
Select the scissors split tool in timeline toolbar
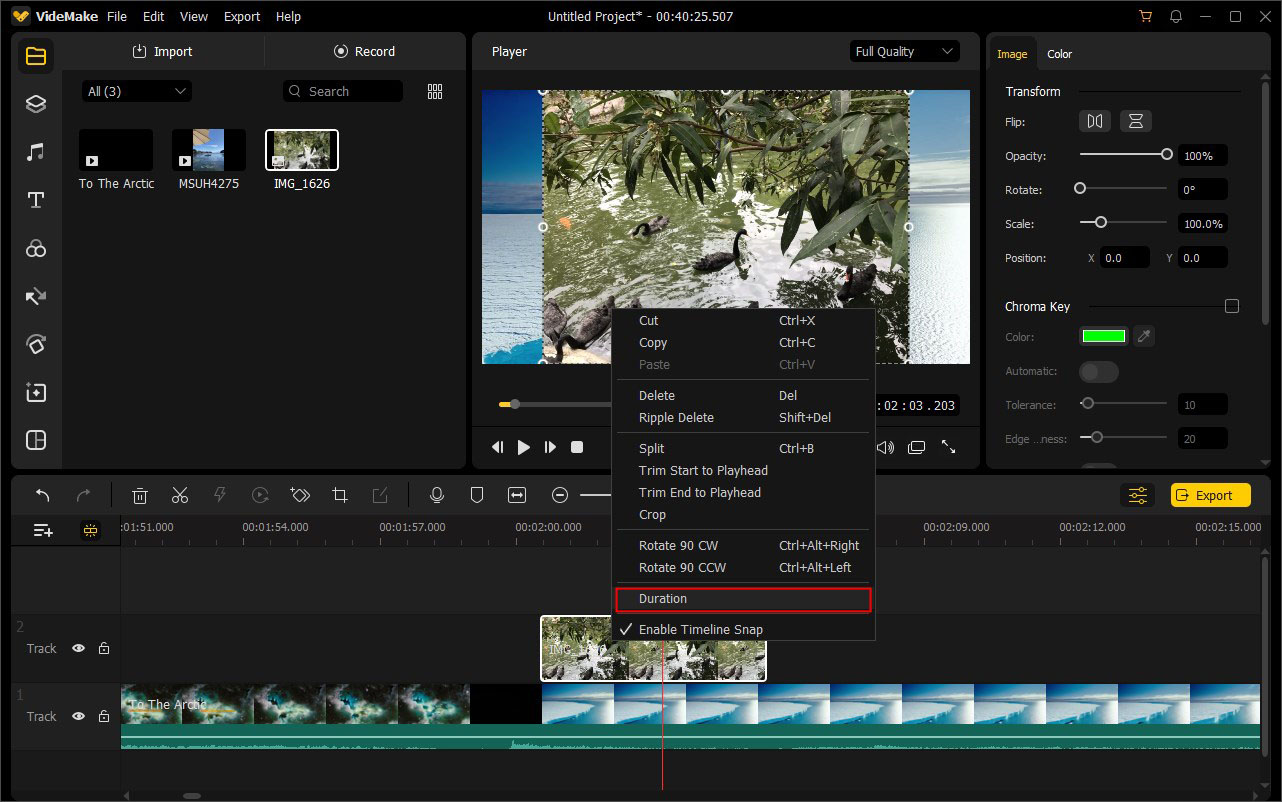[179, 494]
